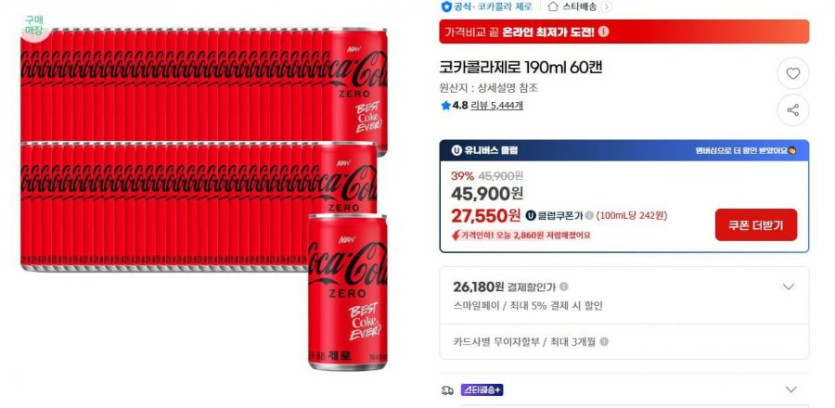This screenshot has height=408, width=835.
Task: Open the 리뷰 5,444개 reviews link
Action: tap(497, 105)
